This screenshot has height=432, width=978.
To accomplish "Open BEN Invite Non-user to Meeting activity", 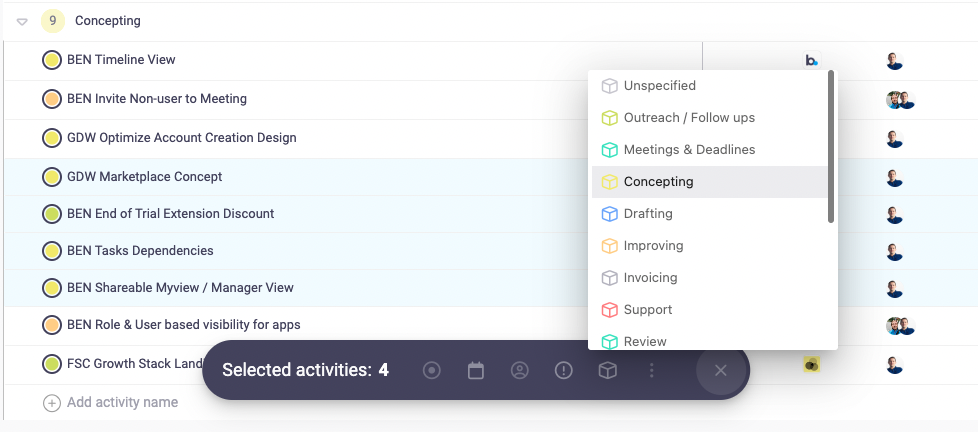I will pos(157,99).
